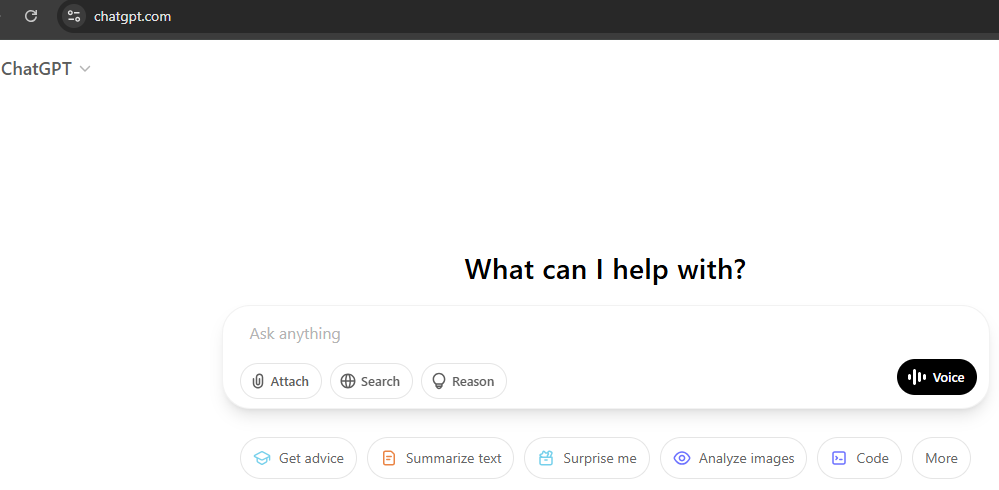Click the paperclip Attach icon
The height and width of the screenshot is (490, 999).
pyautogui.click(x=258, y=381)
